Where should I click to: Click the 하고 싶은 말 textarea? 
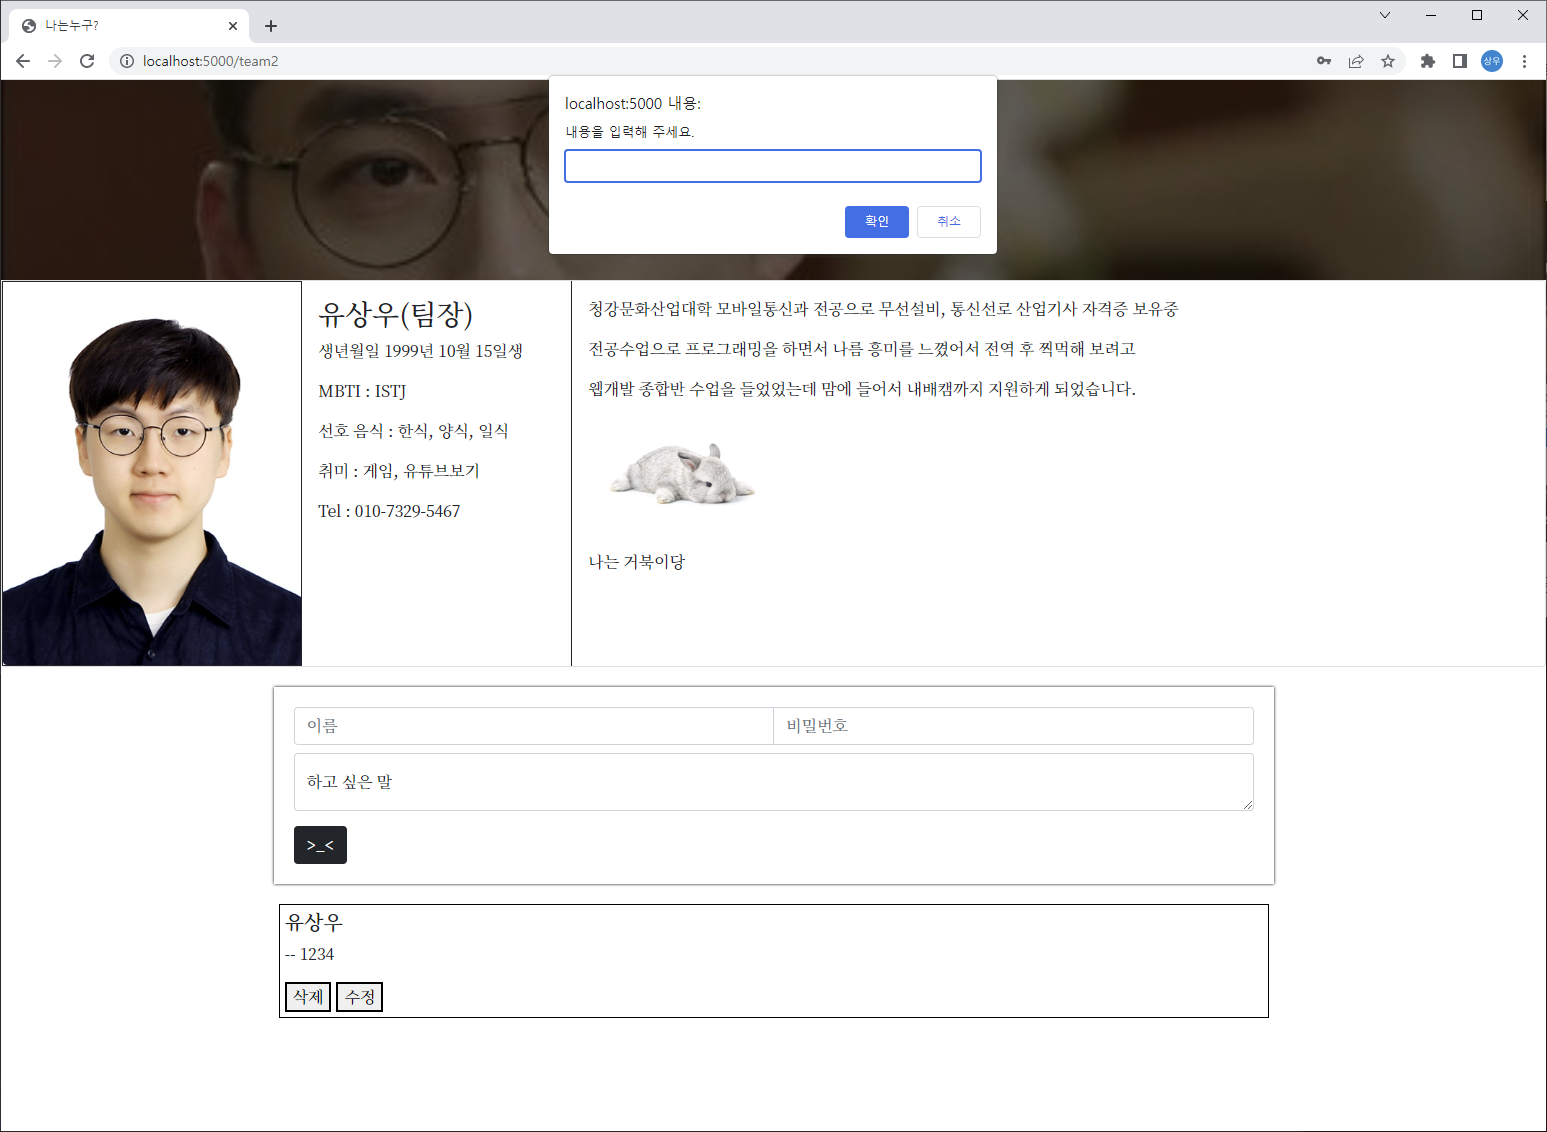point(774,782)
